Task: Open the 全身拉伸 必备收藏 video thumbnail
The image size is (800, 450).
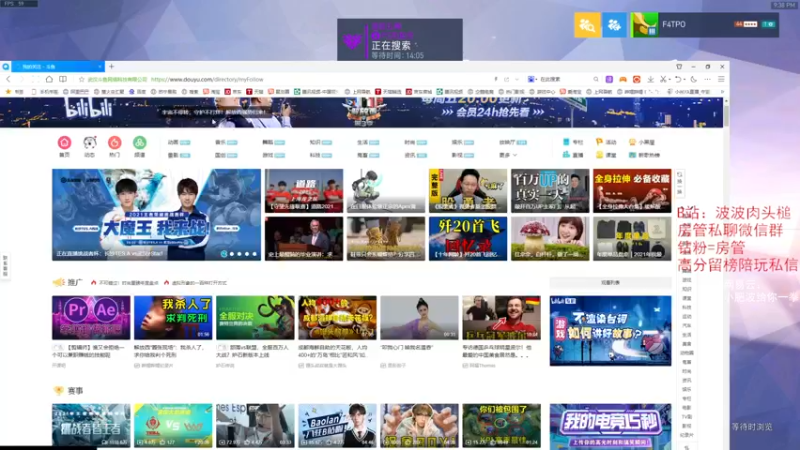Action: click(632, 191)
